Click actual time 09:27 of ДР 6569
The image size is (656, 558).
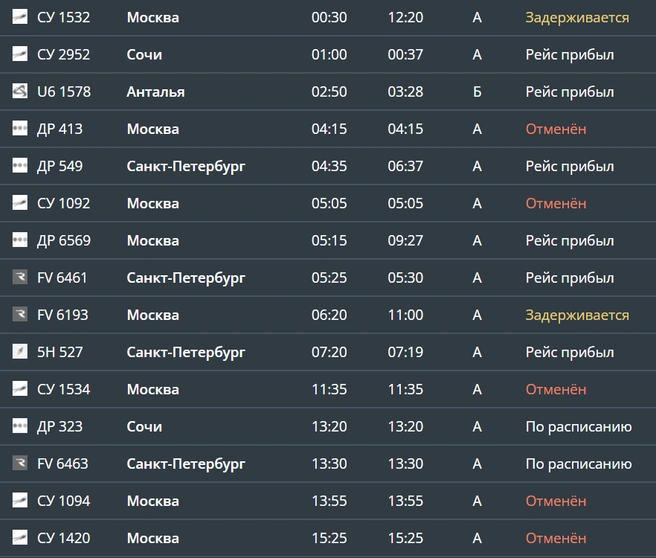(405, 241)
